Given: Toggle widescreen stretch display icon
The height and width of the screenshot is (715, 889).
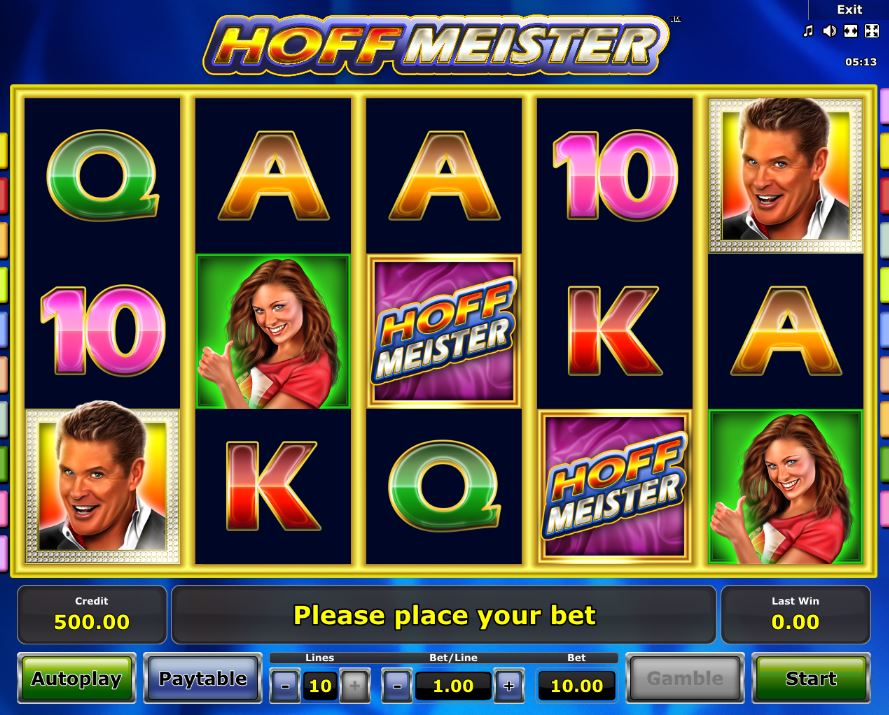Looking at the screenshot, I should [x=850, y=31].
